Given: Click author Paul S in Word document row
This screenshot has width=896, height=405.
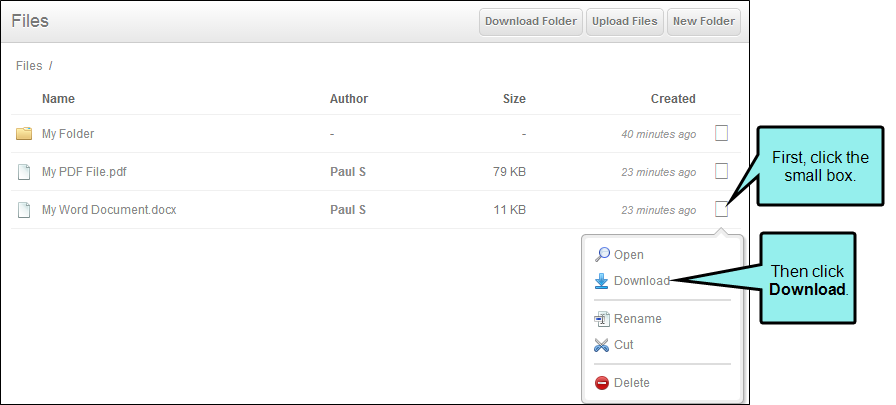Looking at the screenshot, I should pyautogui.click(x=348, y=210).
